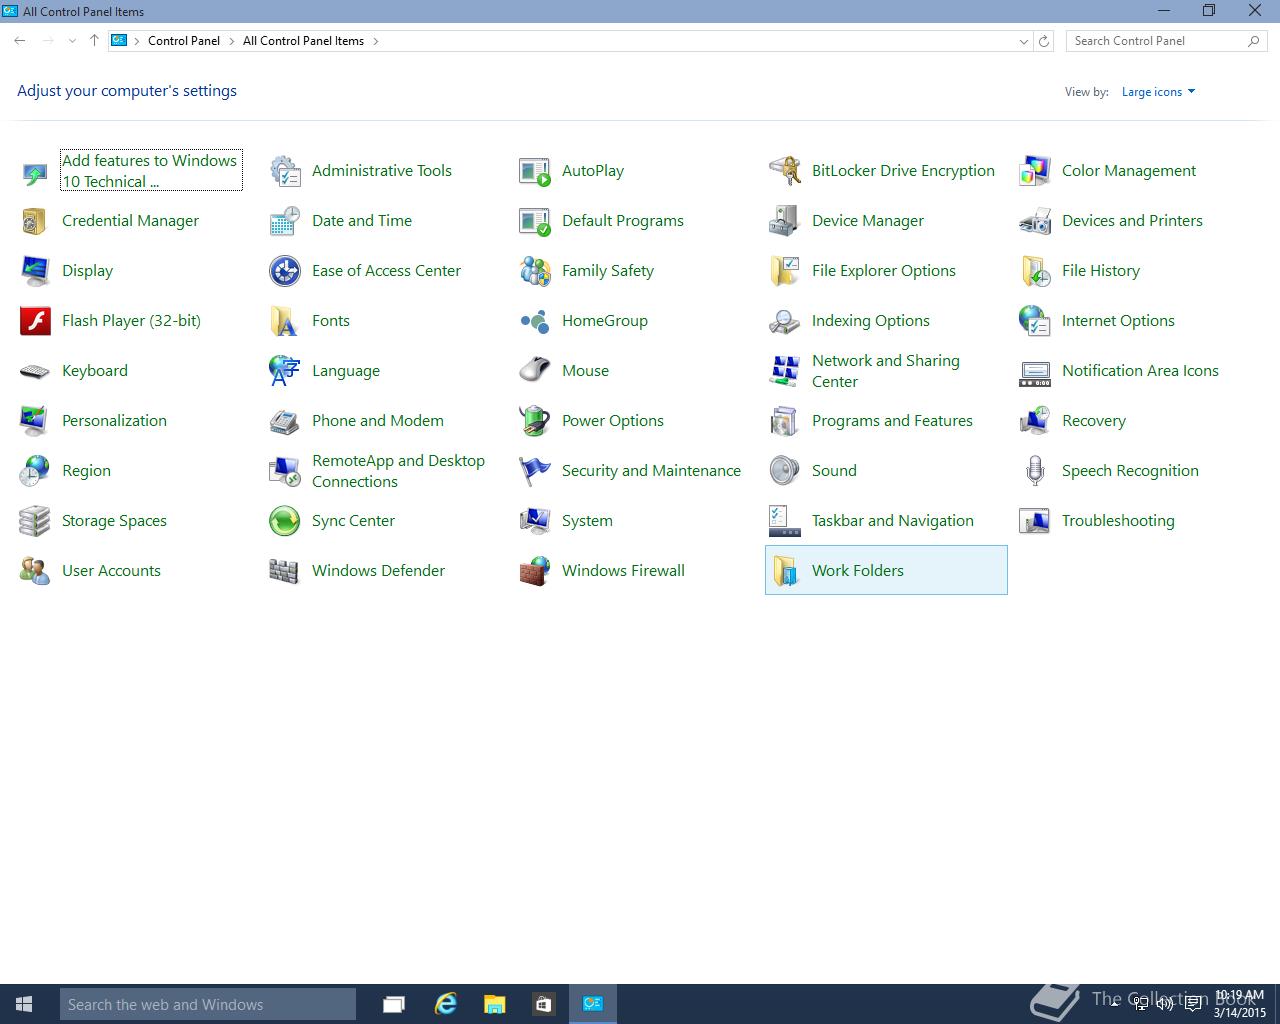
Task: Open the Date and Time icon
Action: (285, 221)
